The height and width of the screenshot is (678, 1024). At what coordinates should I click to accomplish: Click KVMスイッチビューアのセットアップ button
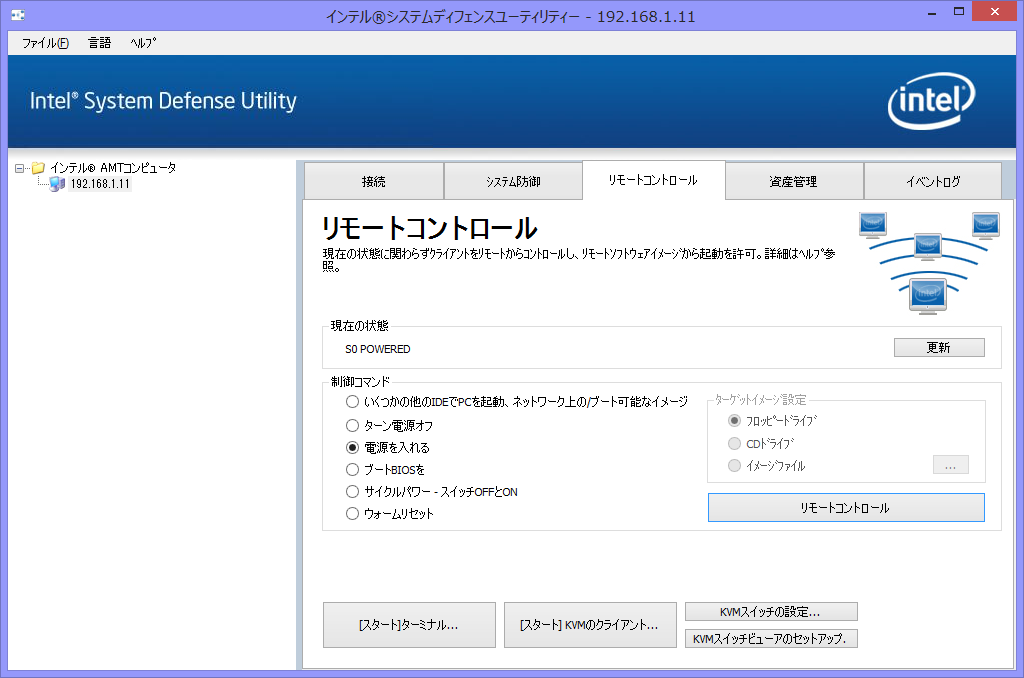pos(771,639)
